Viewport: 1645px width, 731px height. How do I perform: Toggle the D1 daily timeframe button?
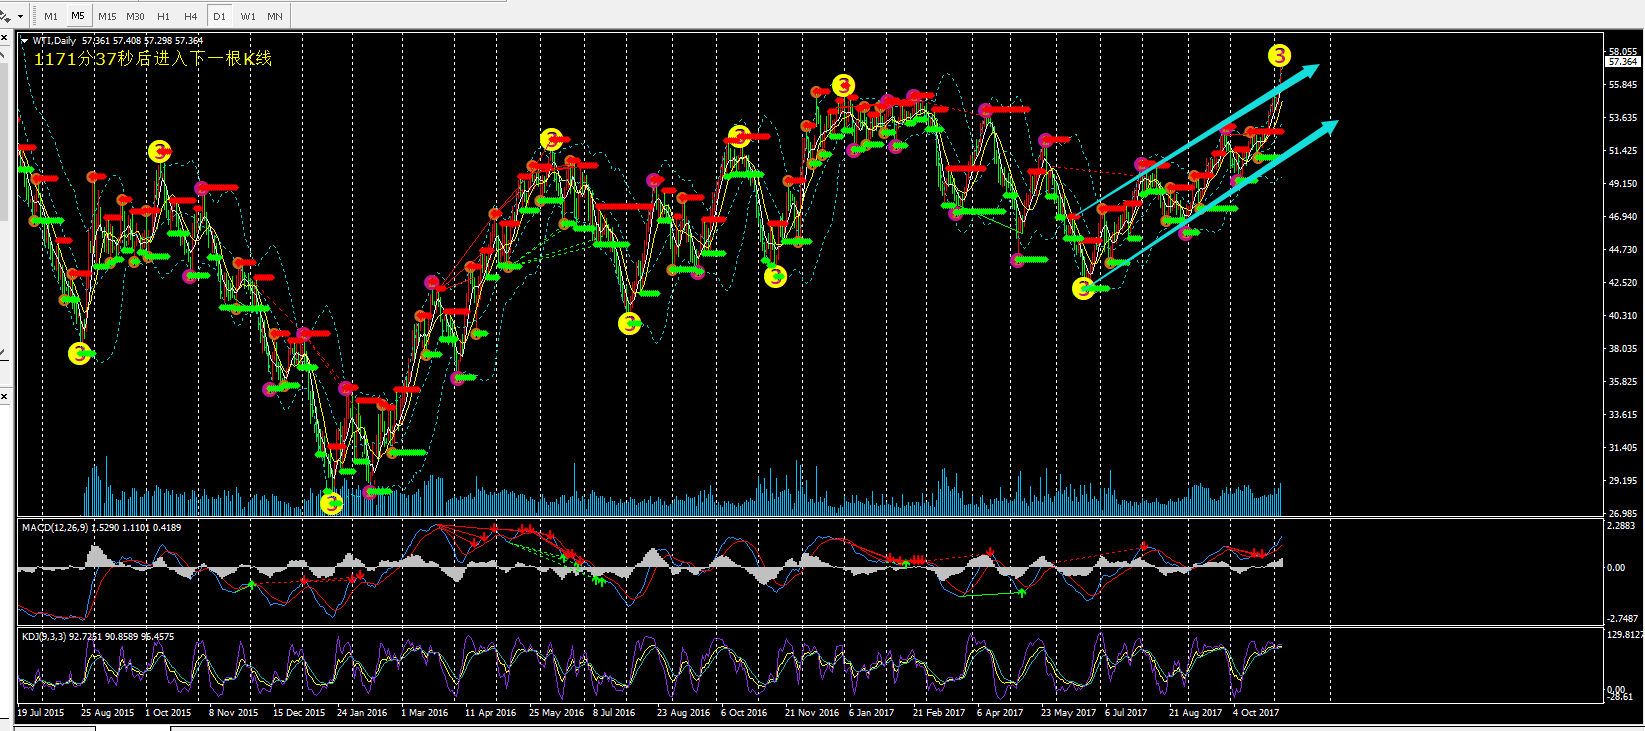coord(220,16)
